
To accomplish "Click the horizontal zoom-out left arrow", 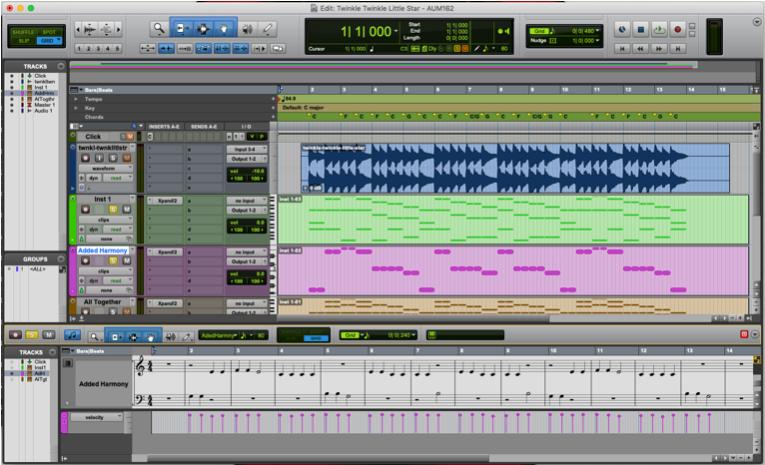I will [x=78, y=30].
